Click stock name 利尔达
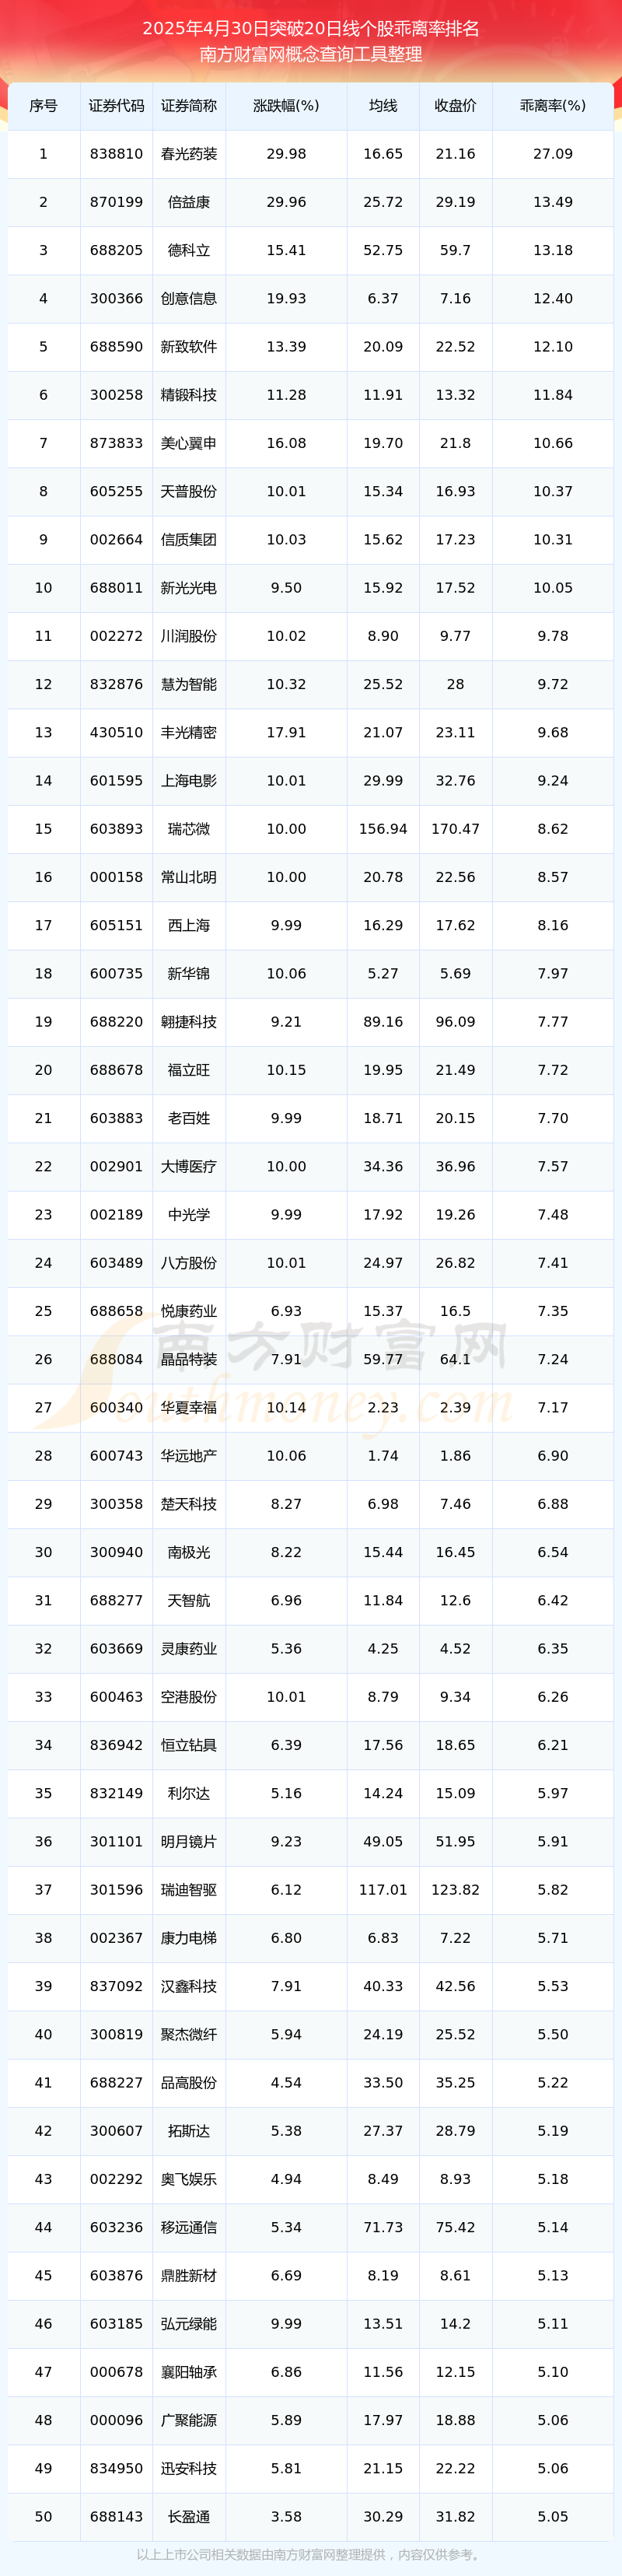622x2576 pixels. pos(189,1794)
